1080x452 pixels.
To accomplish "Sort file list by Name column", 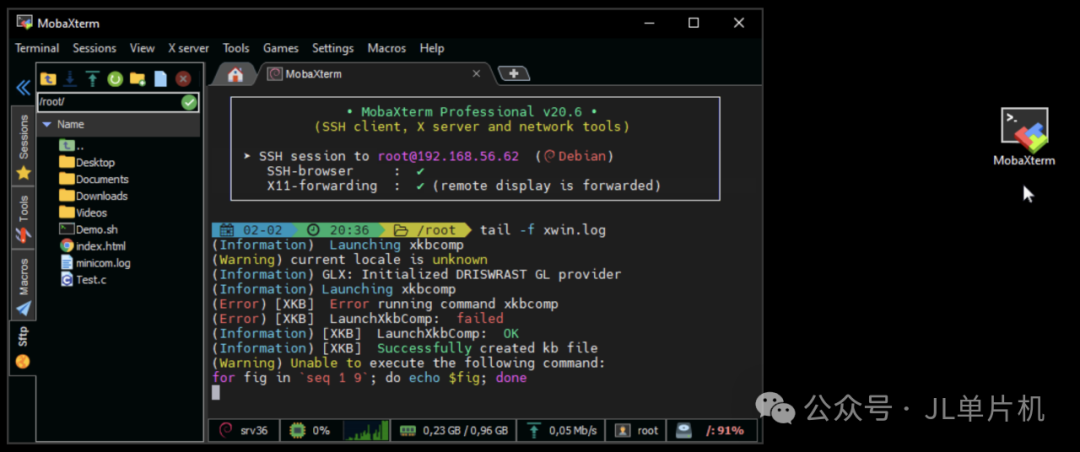I will tap(70, 125).
